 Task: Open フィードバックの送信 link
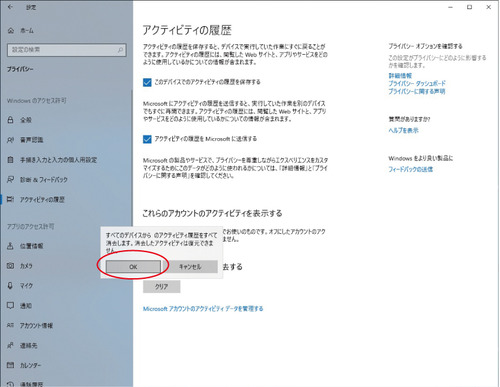(411, 169)
